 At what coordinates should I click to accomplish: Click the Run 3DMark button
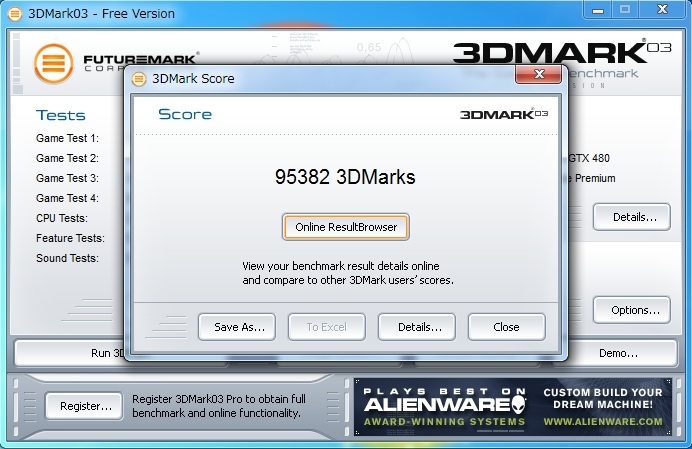point(71,353)
